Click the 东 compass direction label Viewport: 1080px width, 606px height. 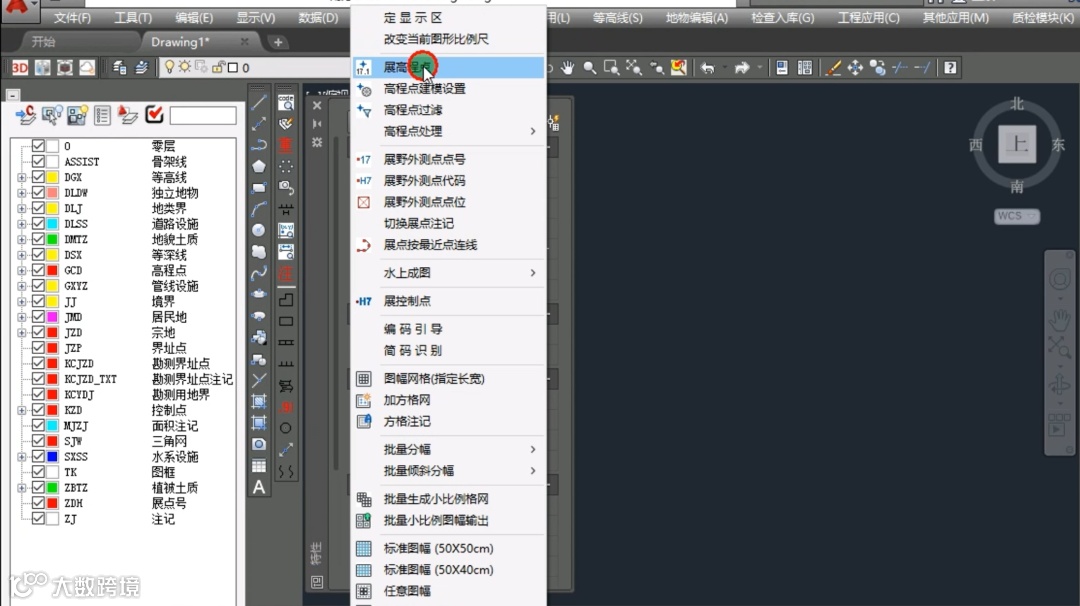point(1058,145)
